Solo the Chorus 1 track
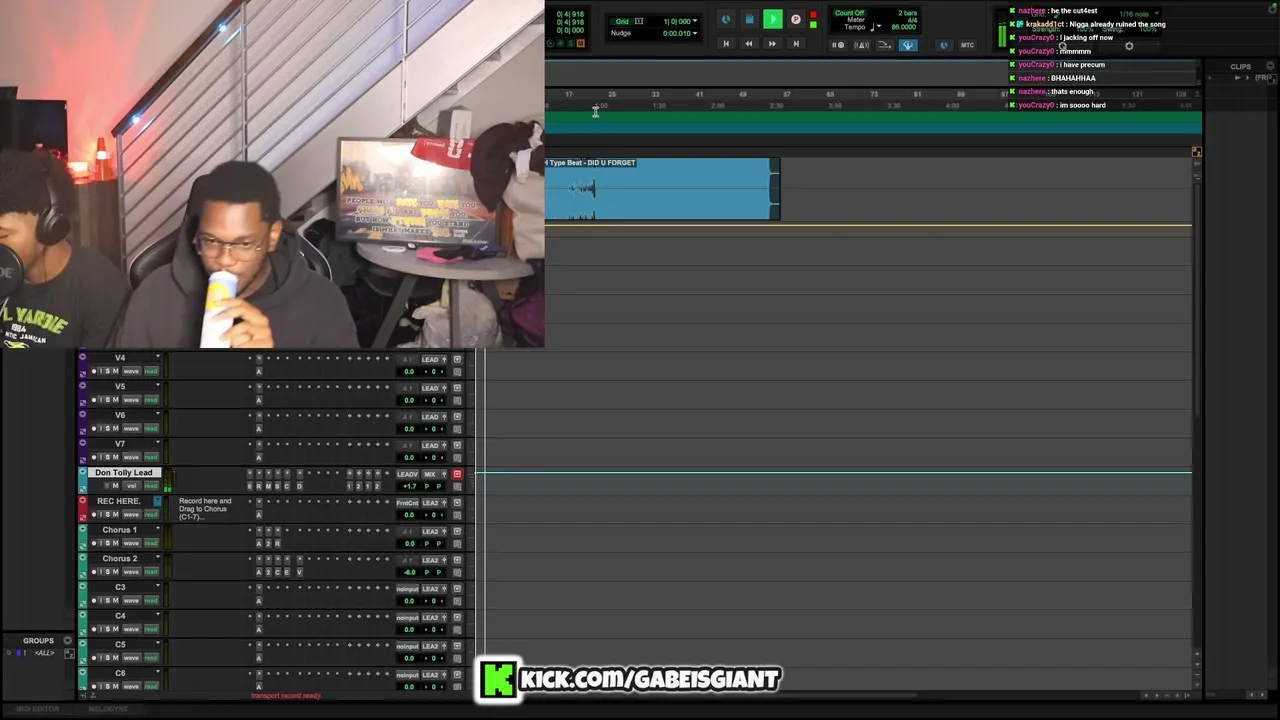This screenshot has width=1280, height=720. pyautogui.click(x=107, y=544)
